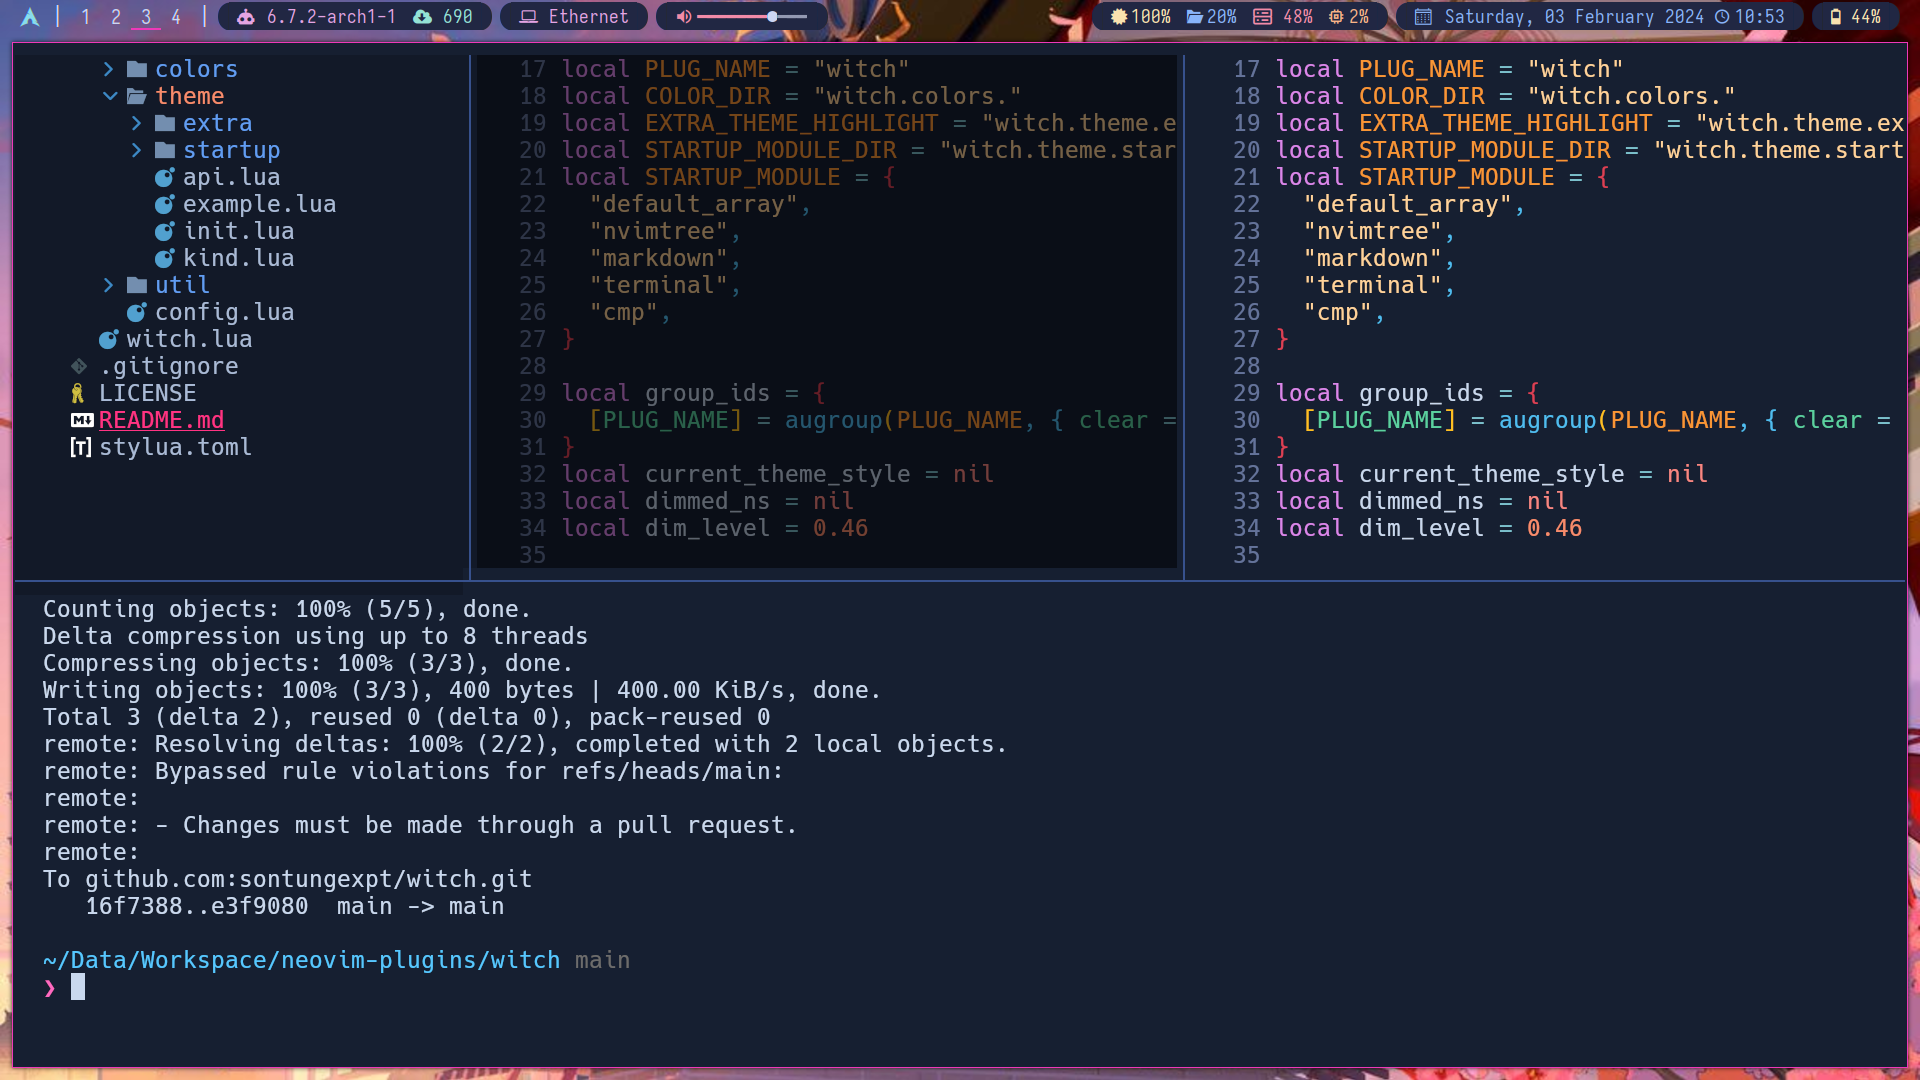Click the terminal prompt input line
1920x1080 pixels.
coord(78,988)
